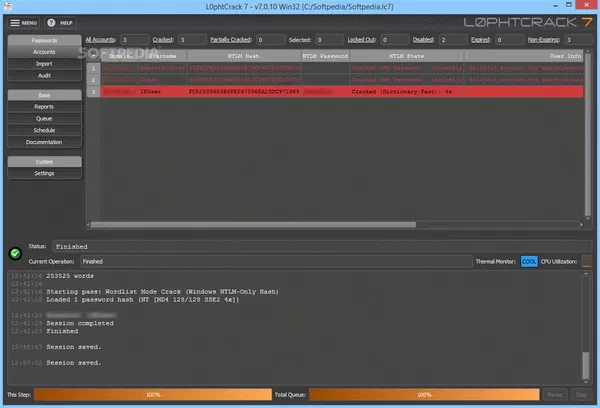The height and width of the screenshot is (408, 600).
Task: Click the Pause button
Action: point(554,395)
